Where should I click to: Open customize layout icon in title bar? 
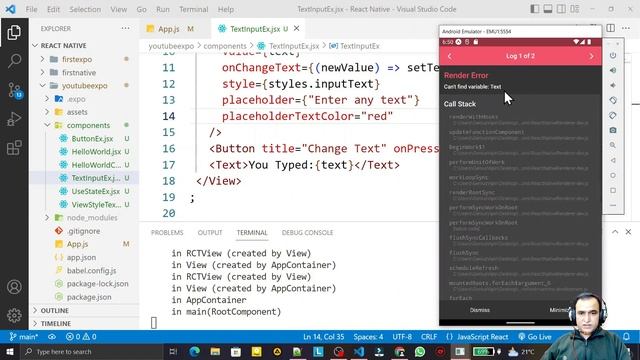click(x=575, y=9)
